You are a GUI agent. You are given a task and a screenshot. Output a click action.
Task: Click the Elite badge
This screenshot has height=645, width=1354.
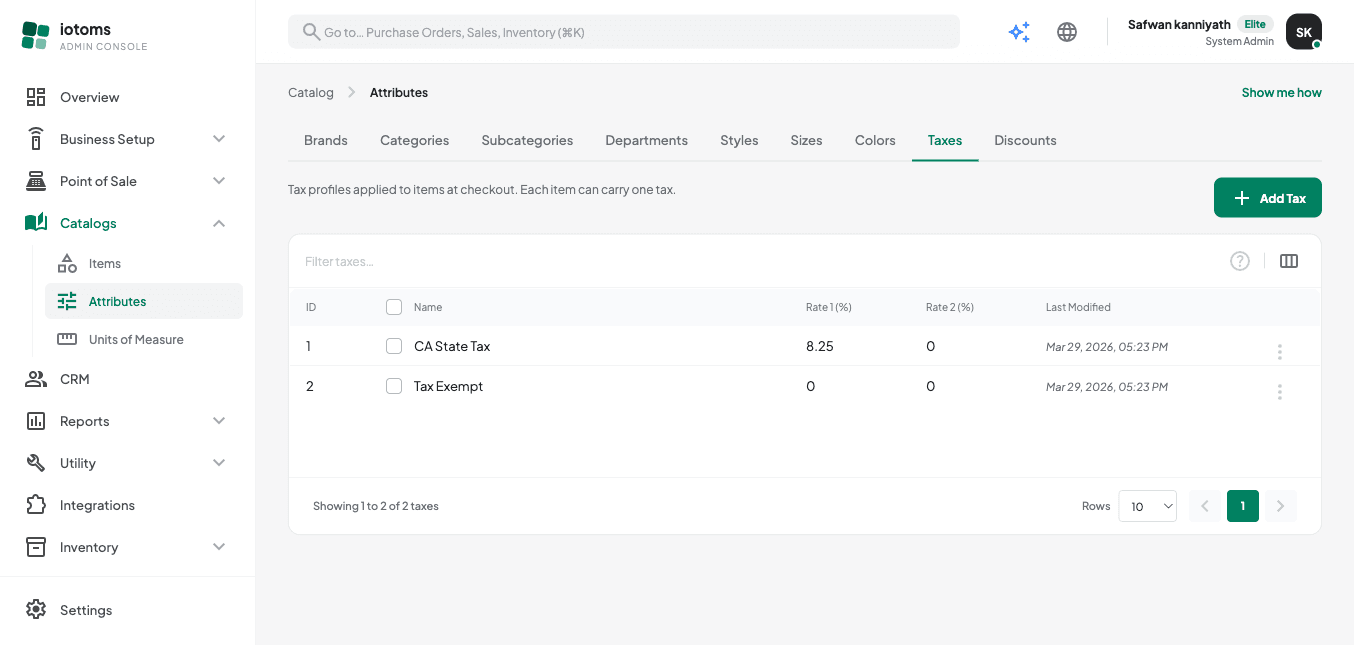point(1255,24)
